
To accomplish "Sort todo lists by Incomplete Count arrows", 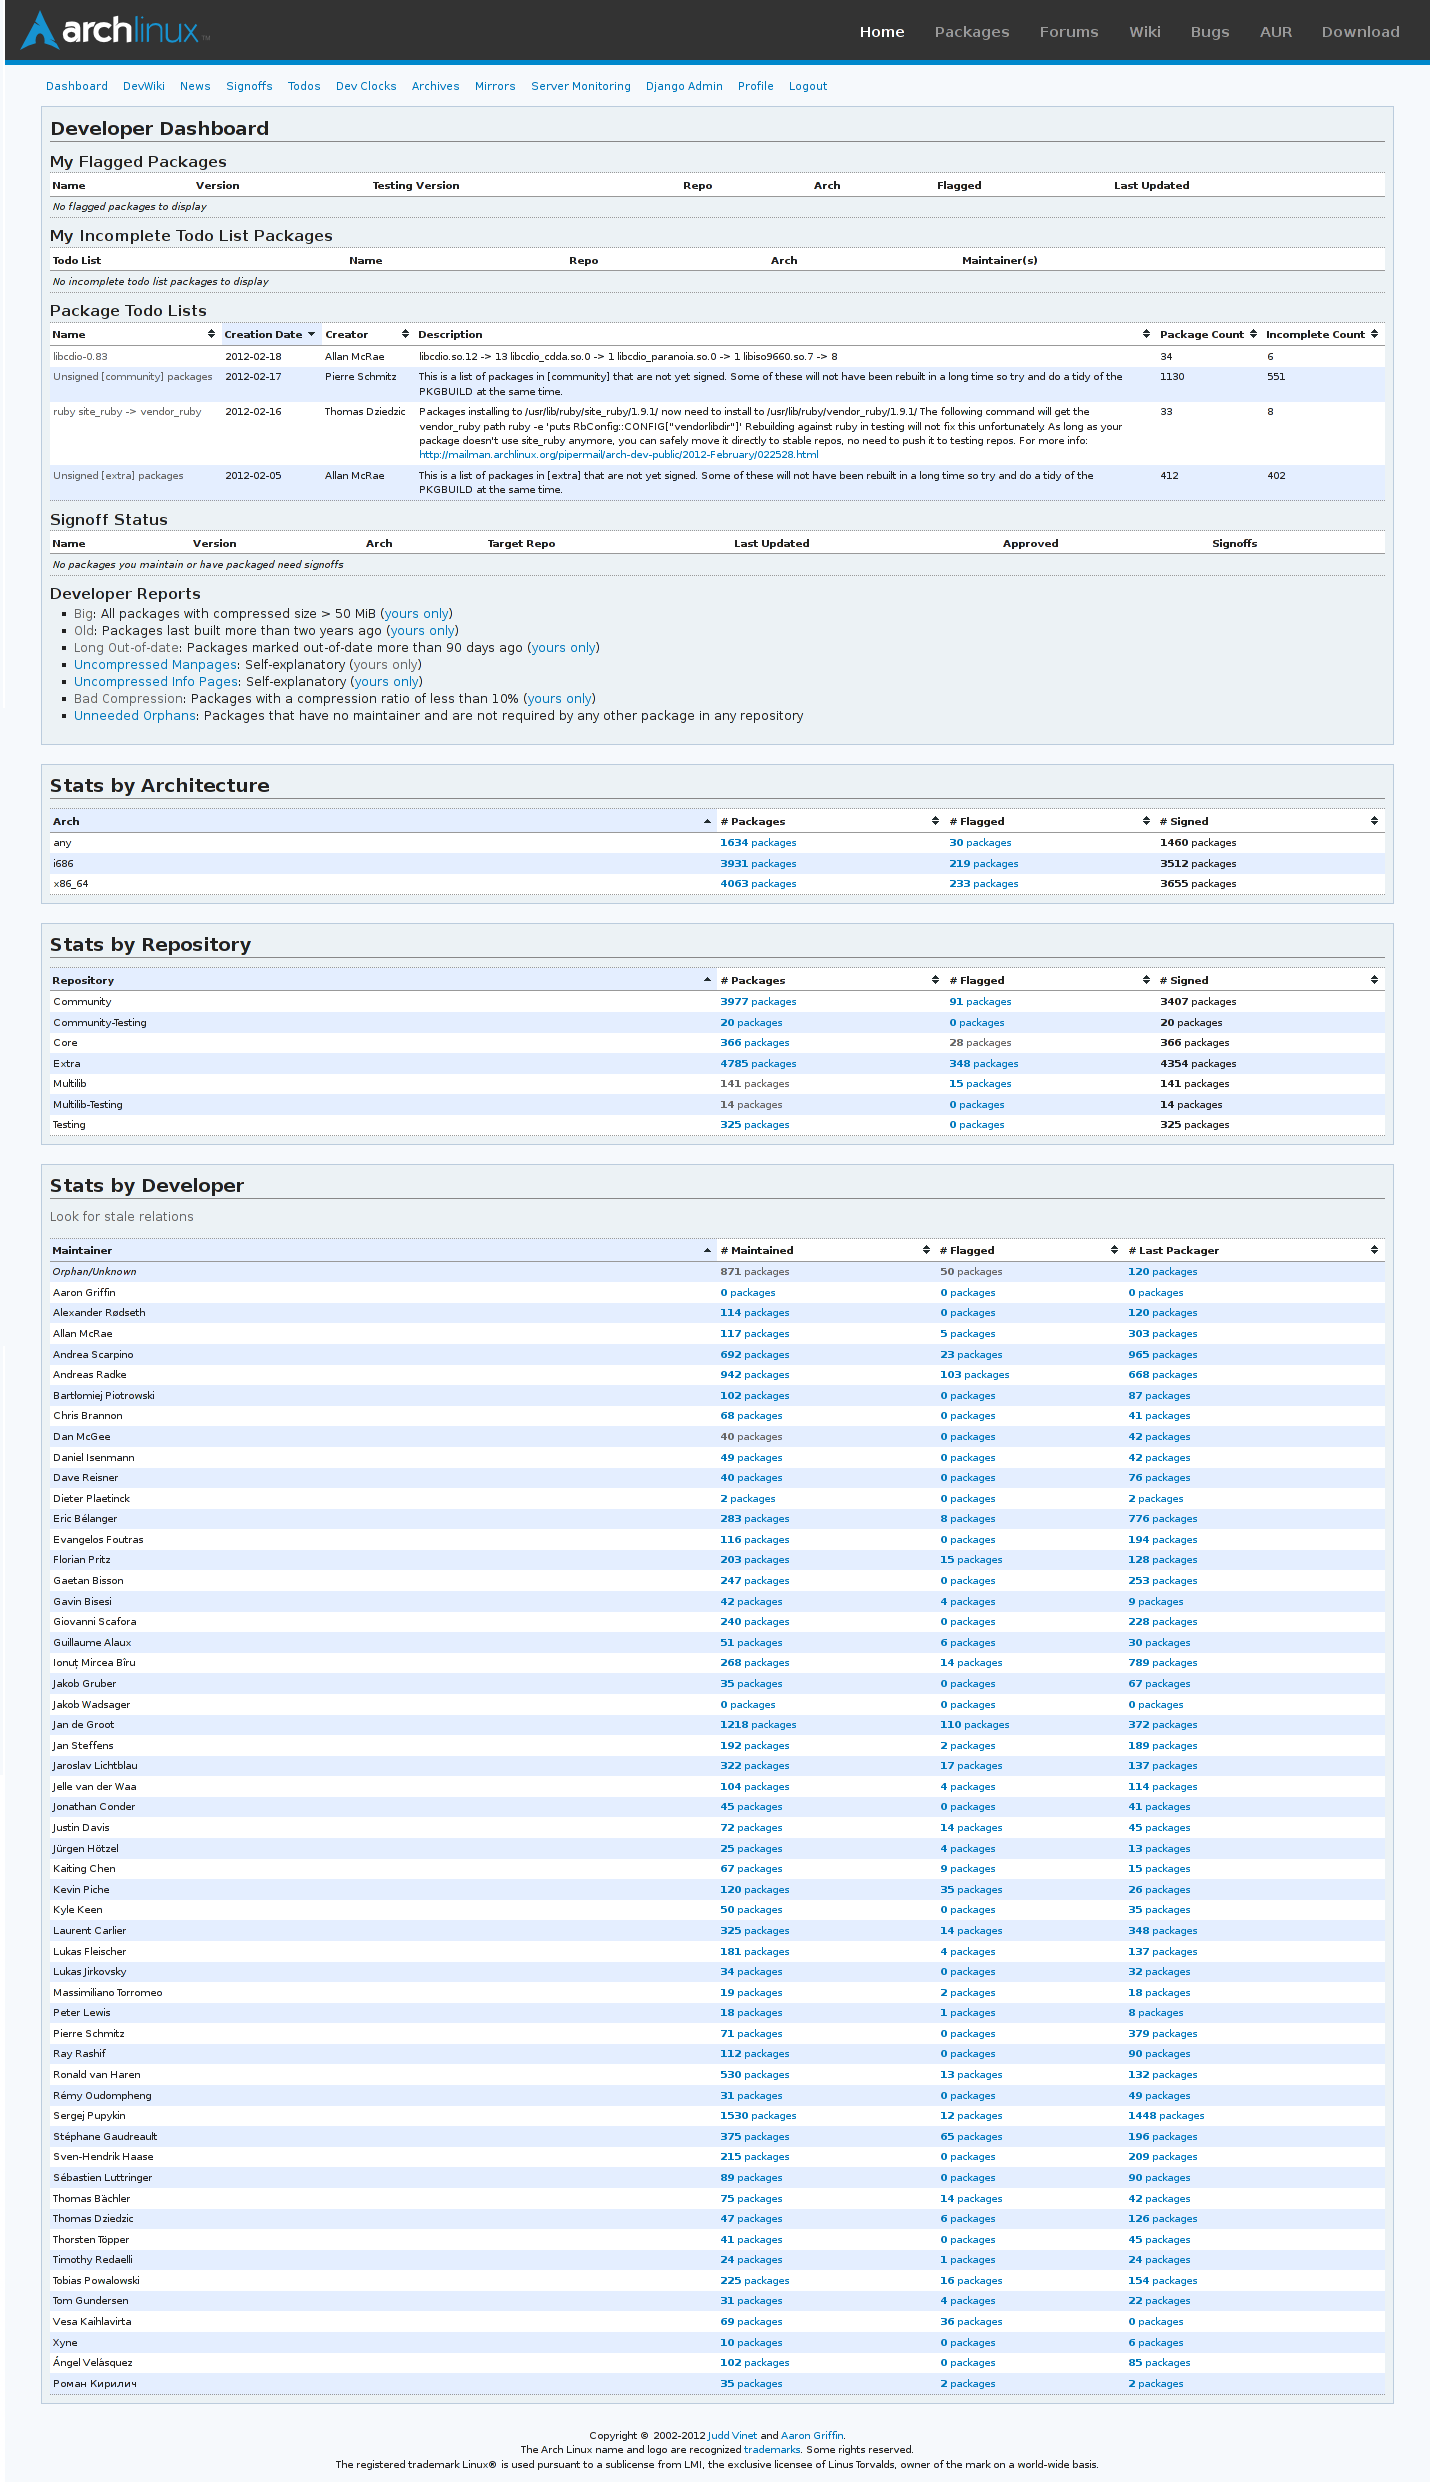I will pyautogui.click(x=1374, y=334).
